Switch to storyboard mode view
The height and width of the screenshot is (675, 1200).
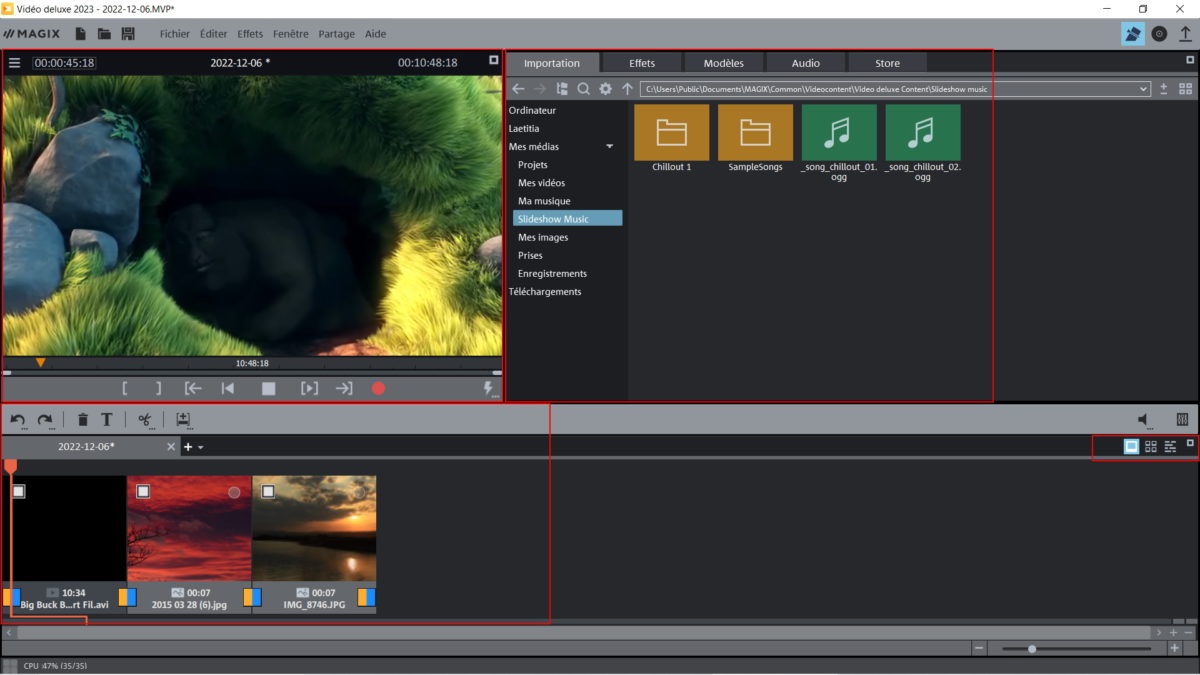[1132, 447]
